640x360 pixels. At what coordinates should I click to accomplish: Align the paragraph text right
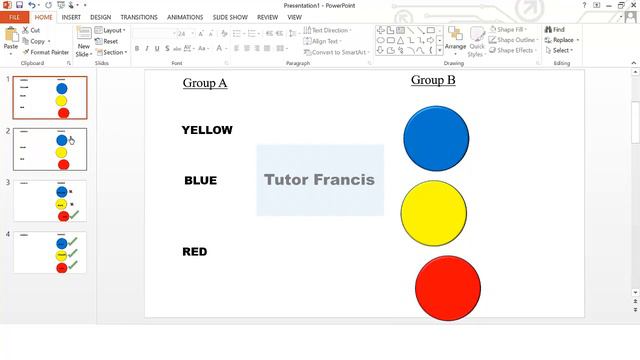pyautogui.click(x=257, y=49)
